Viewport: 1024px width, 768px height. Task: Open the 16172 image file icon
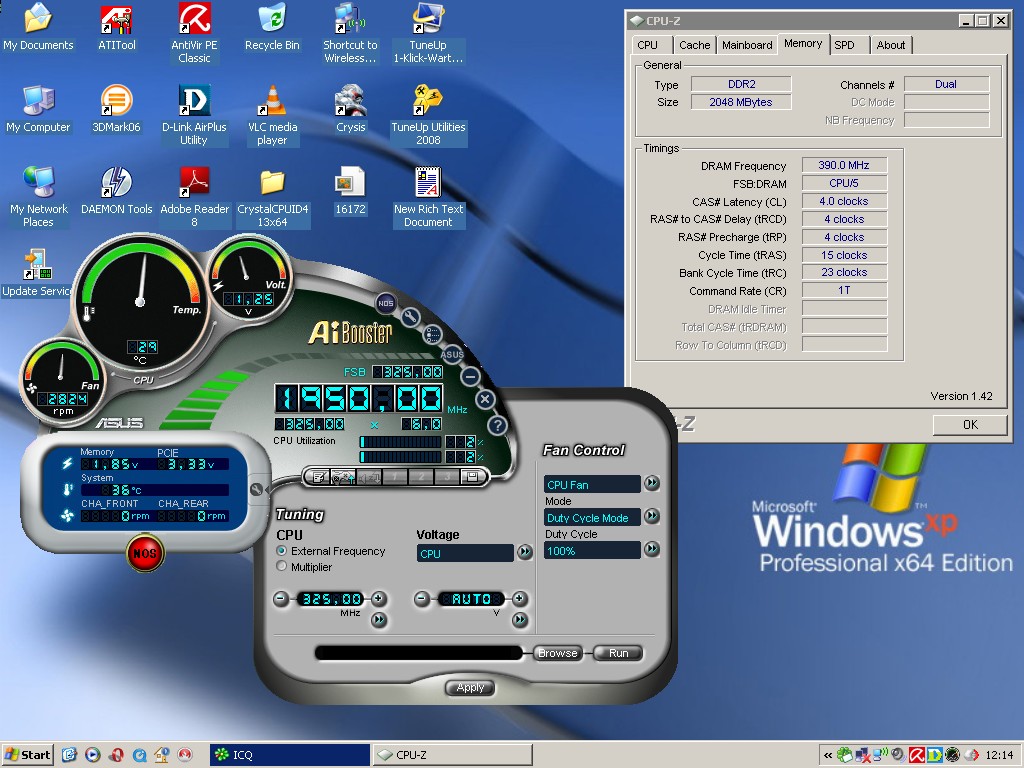(x=350, y=191)
